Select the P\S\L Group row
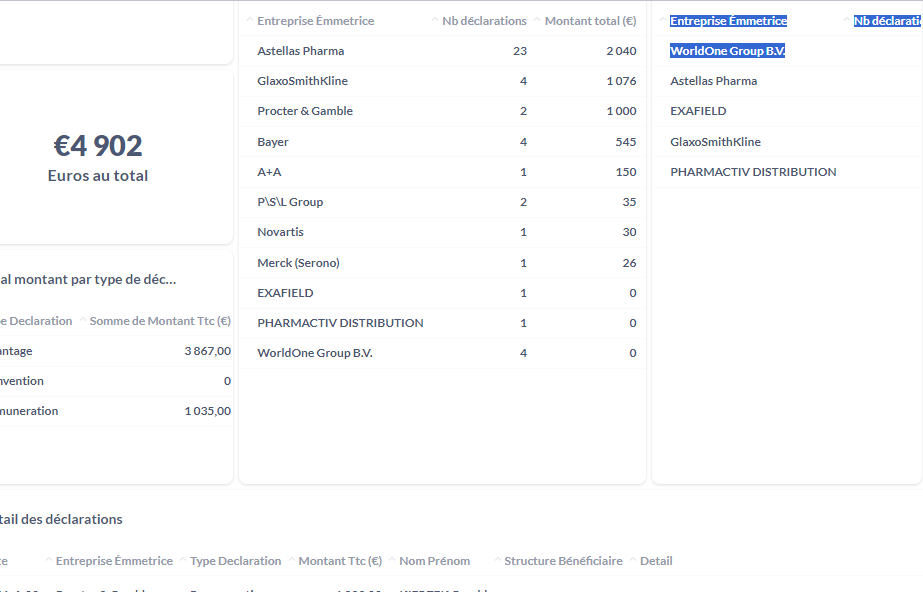923x592 pixels. tap(442, 202)
